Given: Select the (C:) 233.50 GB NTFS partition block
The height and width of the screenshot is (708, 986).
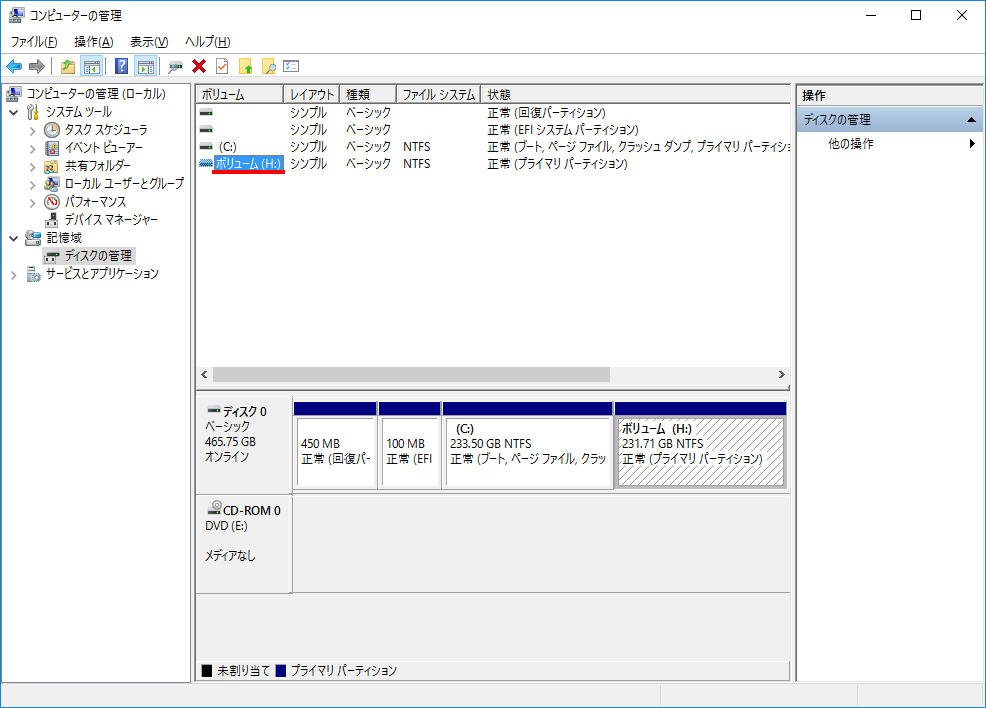Looking at the screenshot, I should pos(528,445).
